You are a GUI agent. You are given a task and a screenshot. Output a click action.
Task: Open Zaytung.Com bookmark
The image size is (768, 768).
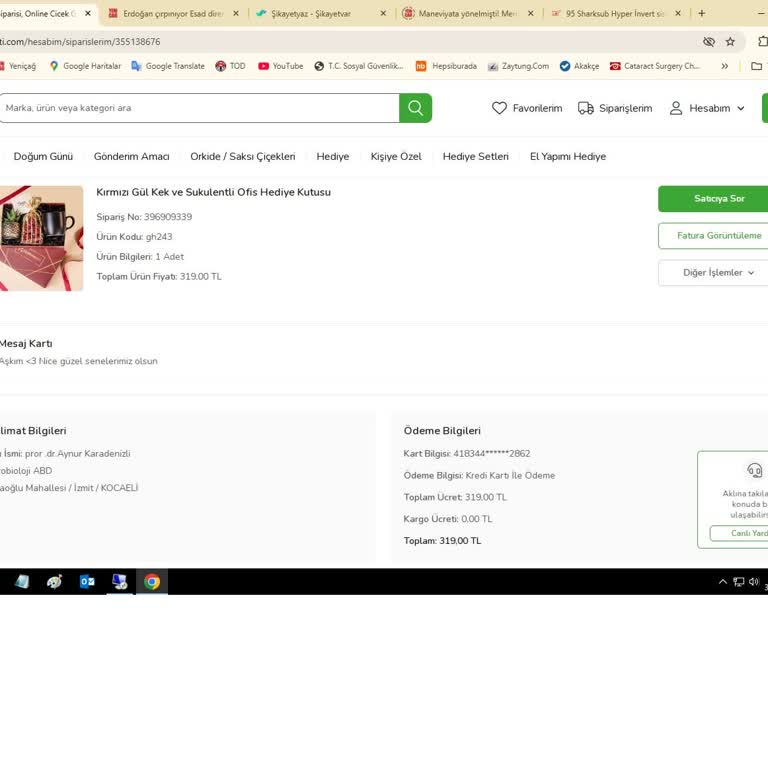[x=519, y=66]
